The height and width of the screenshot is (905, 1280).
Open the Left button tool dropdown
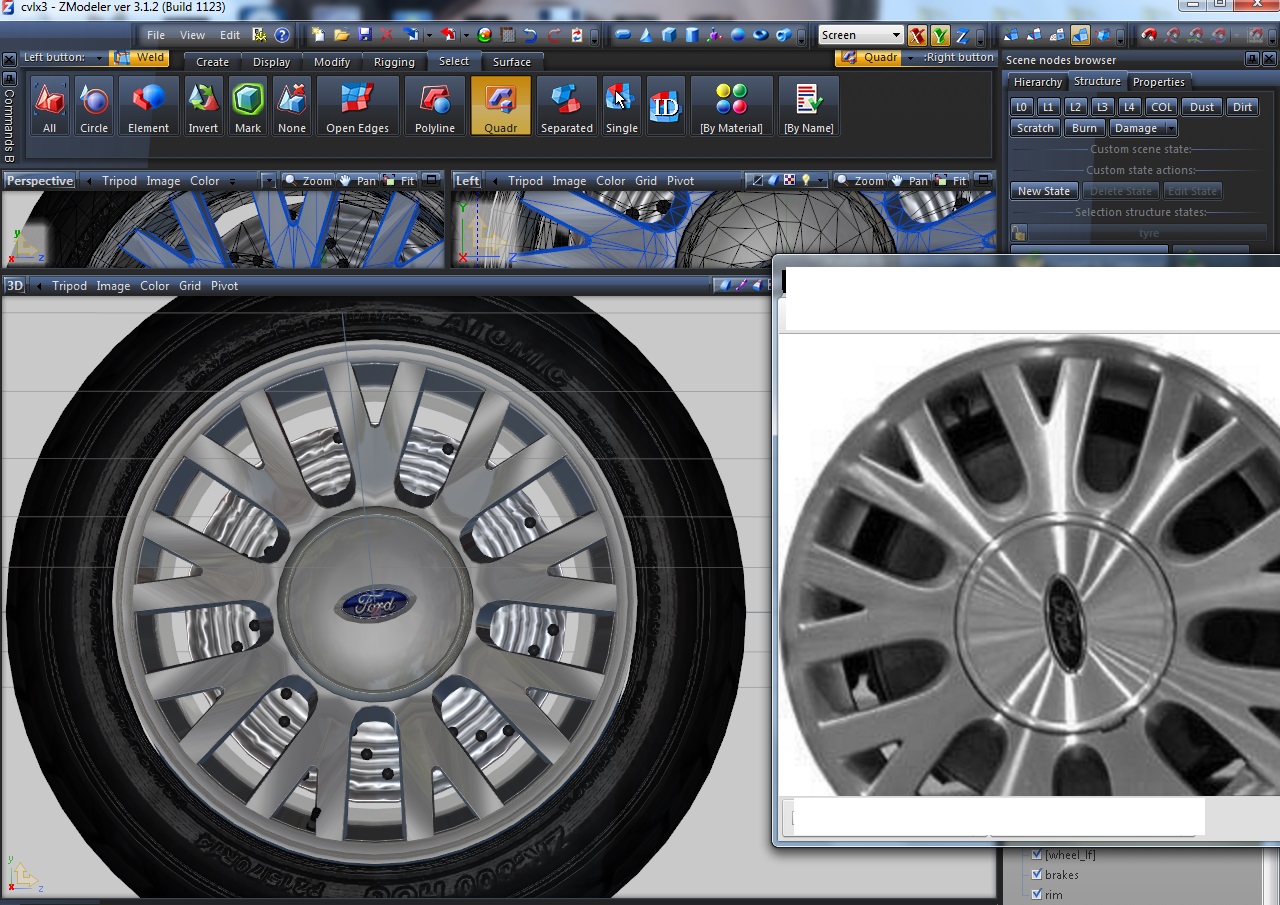pos(100,59)
